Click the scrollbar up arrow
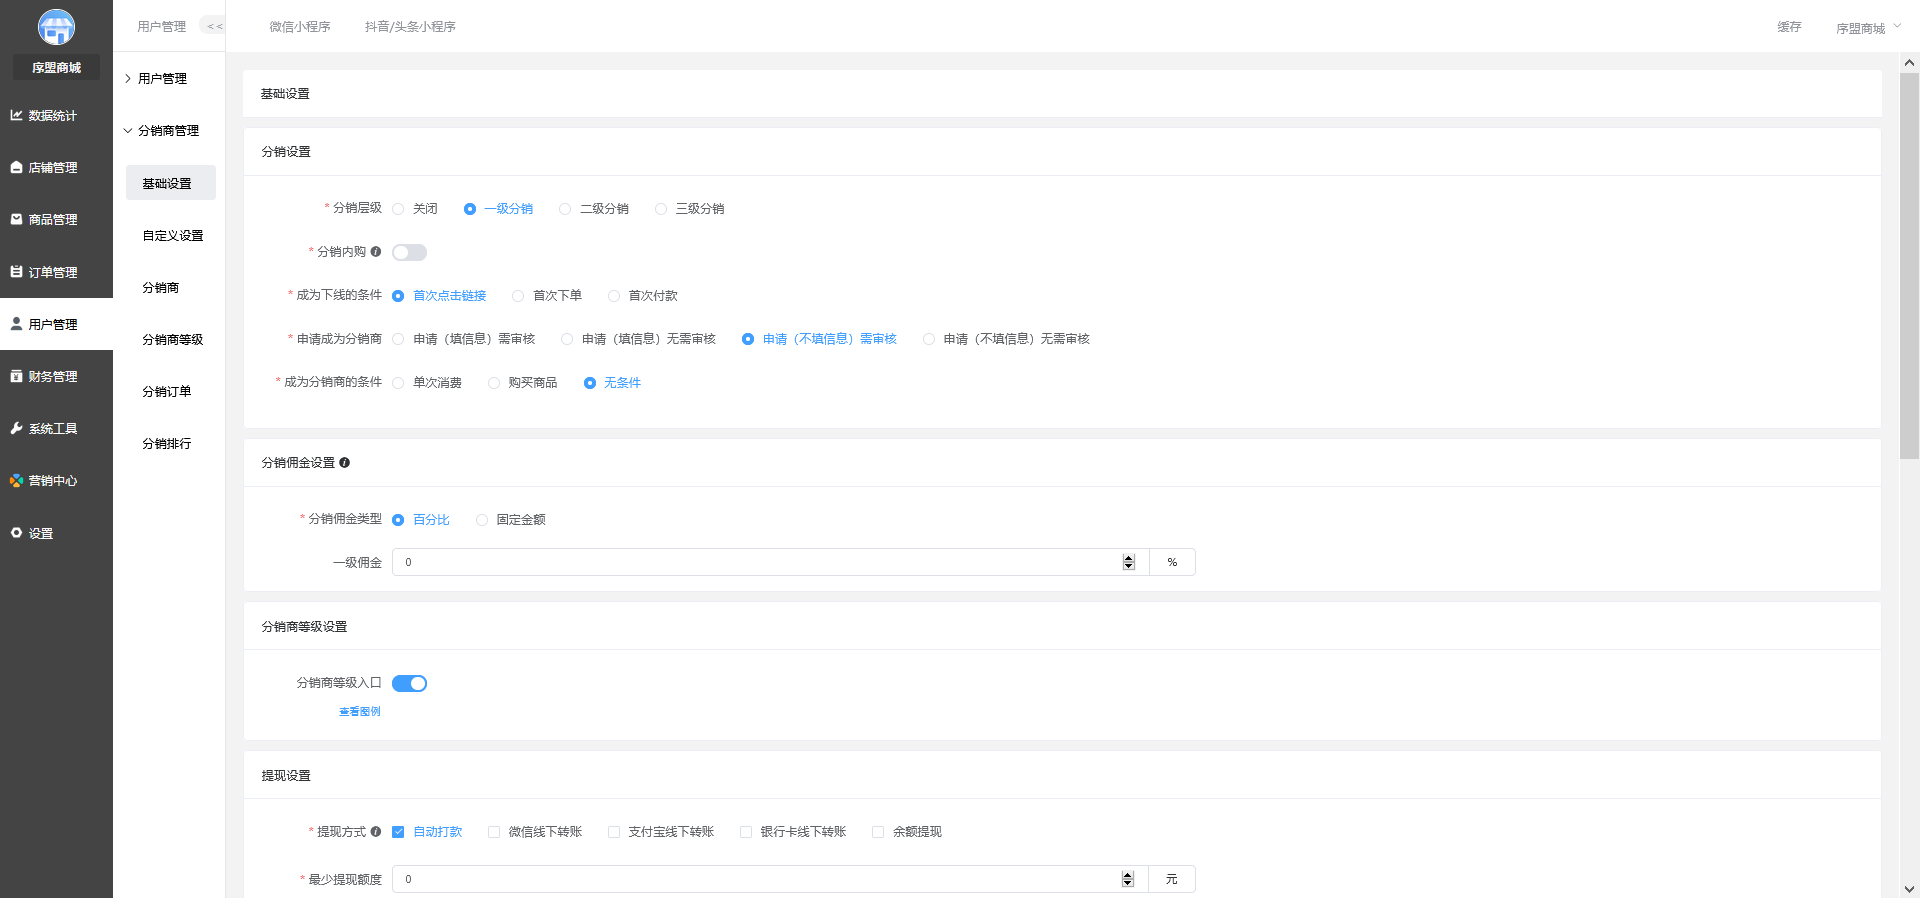1920x898 pixels. coord(1909,62)
